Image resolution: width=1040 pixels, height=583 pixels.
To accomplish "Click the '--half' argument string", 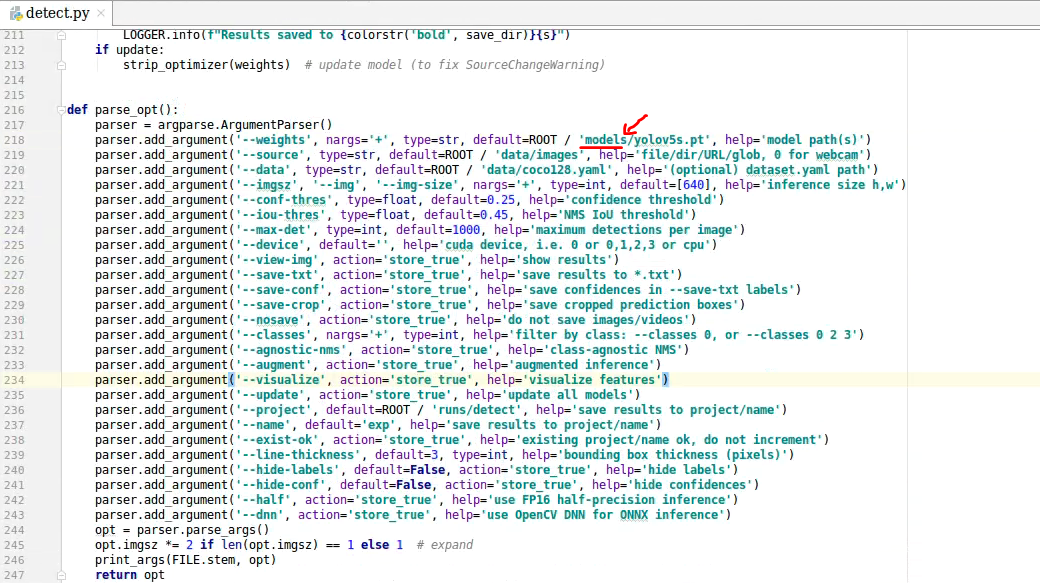I will coord(263,499).
